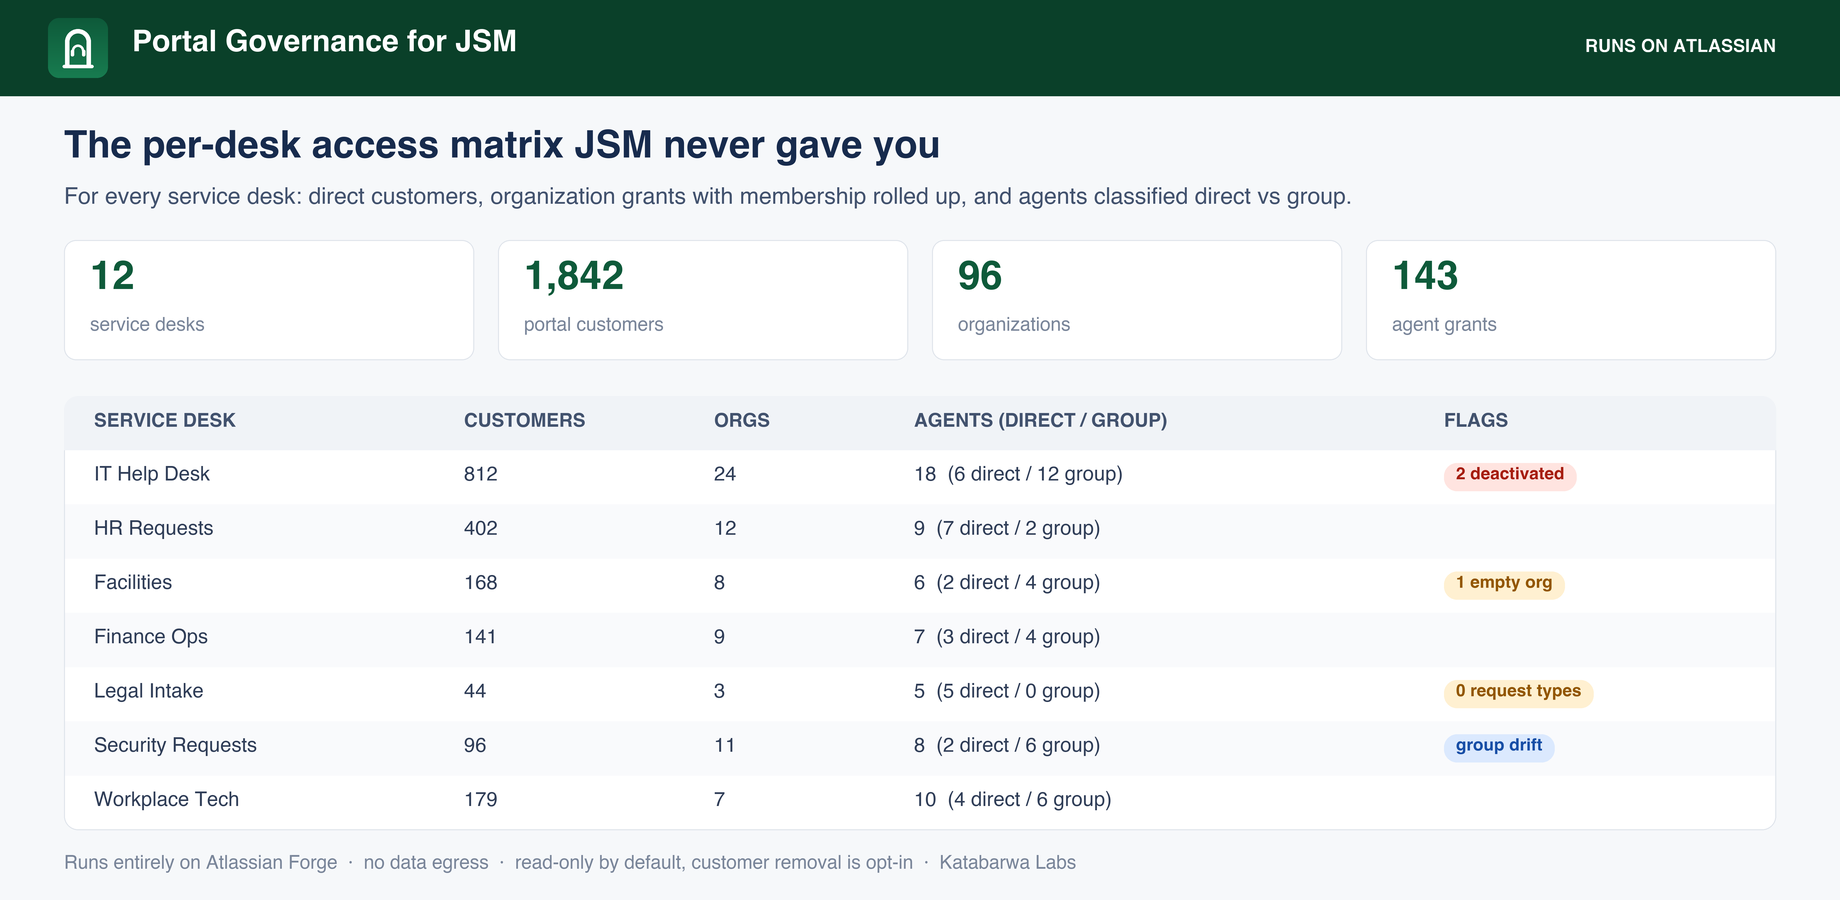1840x900 pixels.
Task: Click the per-desk access matrix headline
Action: [502, 146]
